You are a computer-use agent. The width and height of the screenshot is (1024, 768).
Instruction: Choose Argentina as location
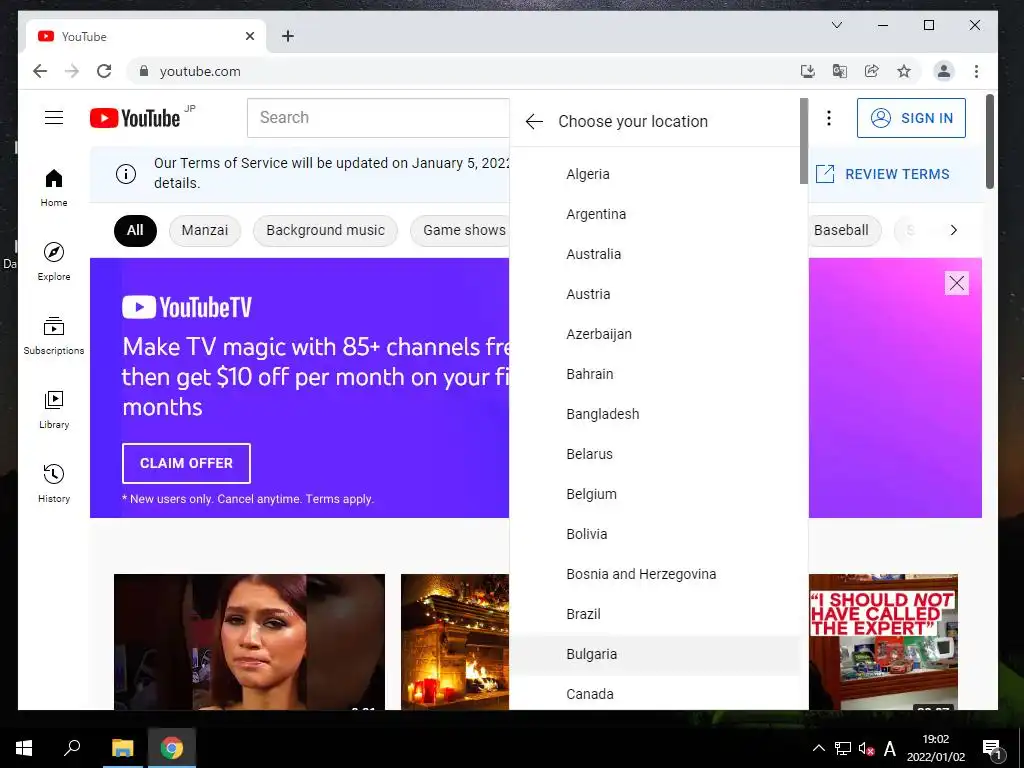[x=655, y=214]
